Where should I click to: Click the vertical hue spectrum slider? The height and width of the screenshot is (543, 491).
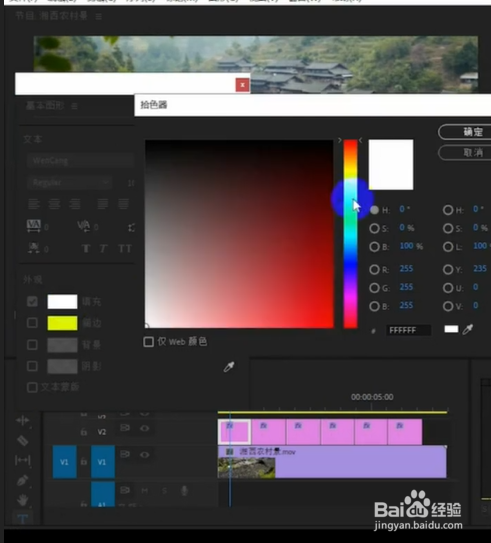coord(350,234)
